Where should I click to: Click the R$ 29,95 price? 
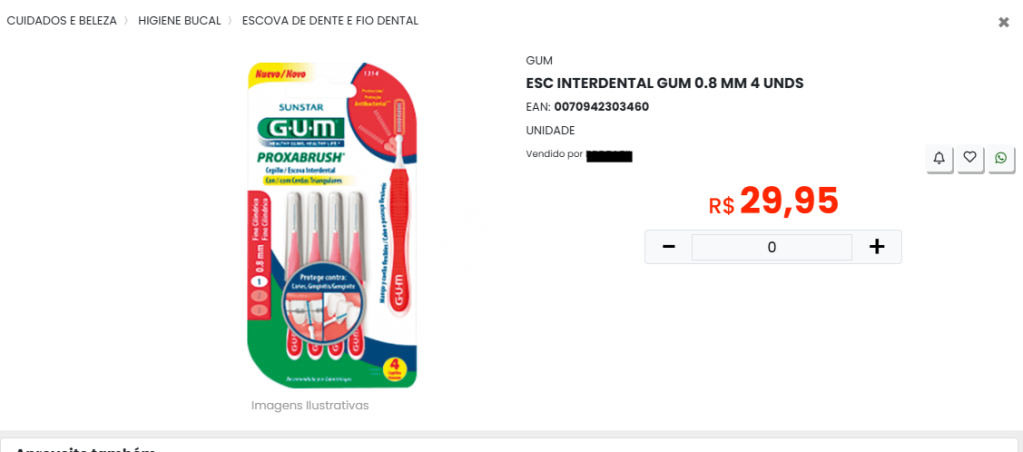[x=773, y=202]
